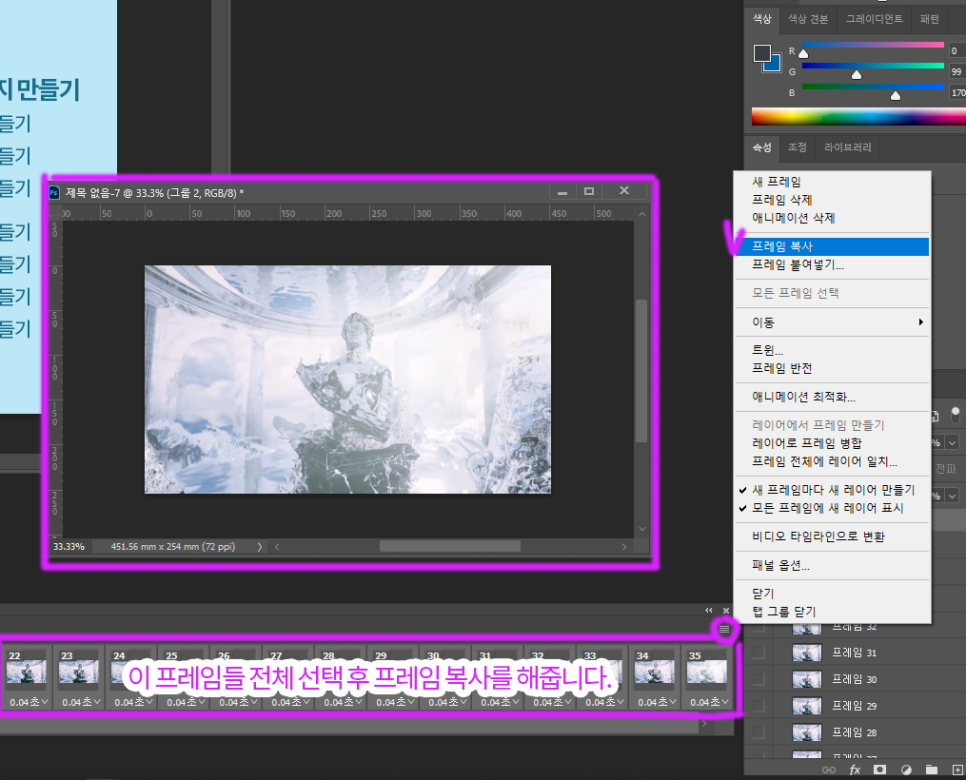Switch to the 그레이디언트 tab

point(874,19)
